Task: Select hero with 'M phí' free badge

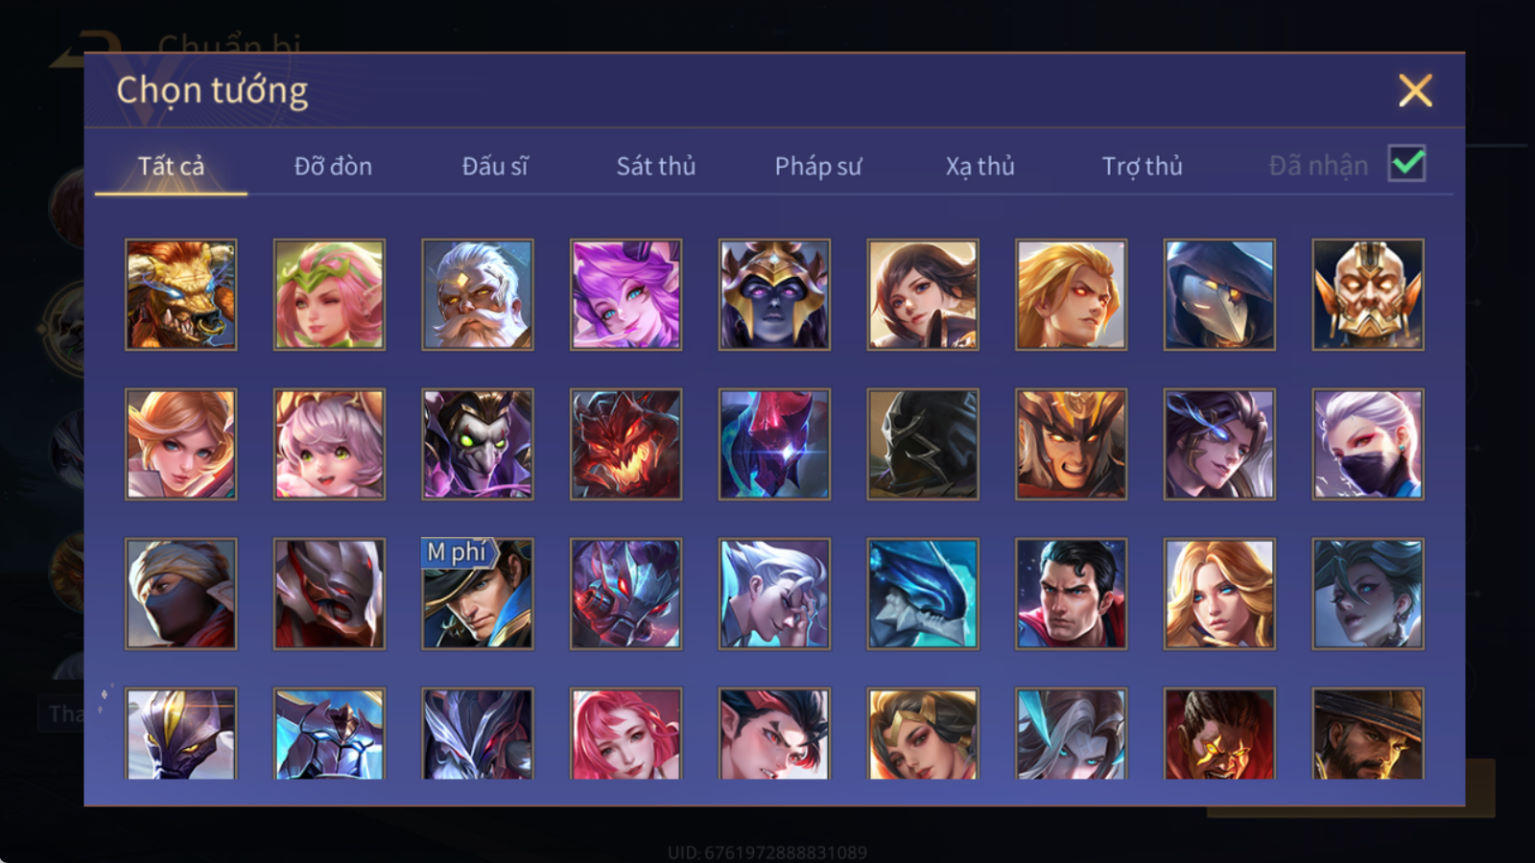Action: (x=478, y=594)
